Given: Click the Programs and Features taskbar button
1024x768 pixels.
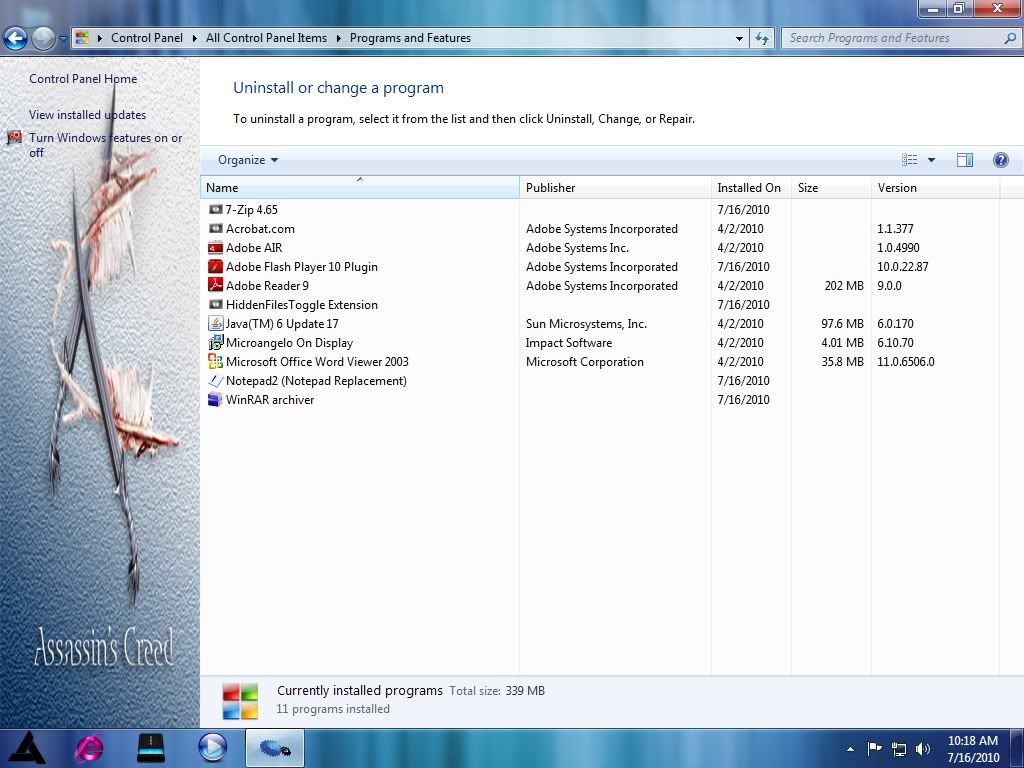Looking at the screenshot, I should pos(274,748).
